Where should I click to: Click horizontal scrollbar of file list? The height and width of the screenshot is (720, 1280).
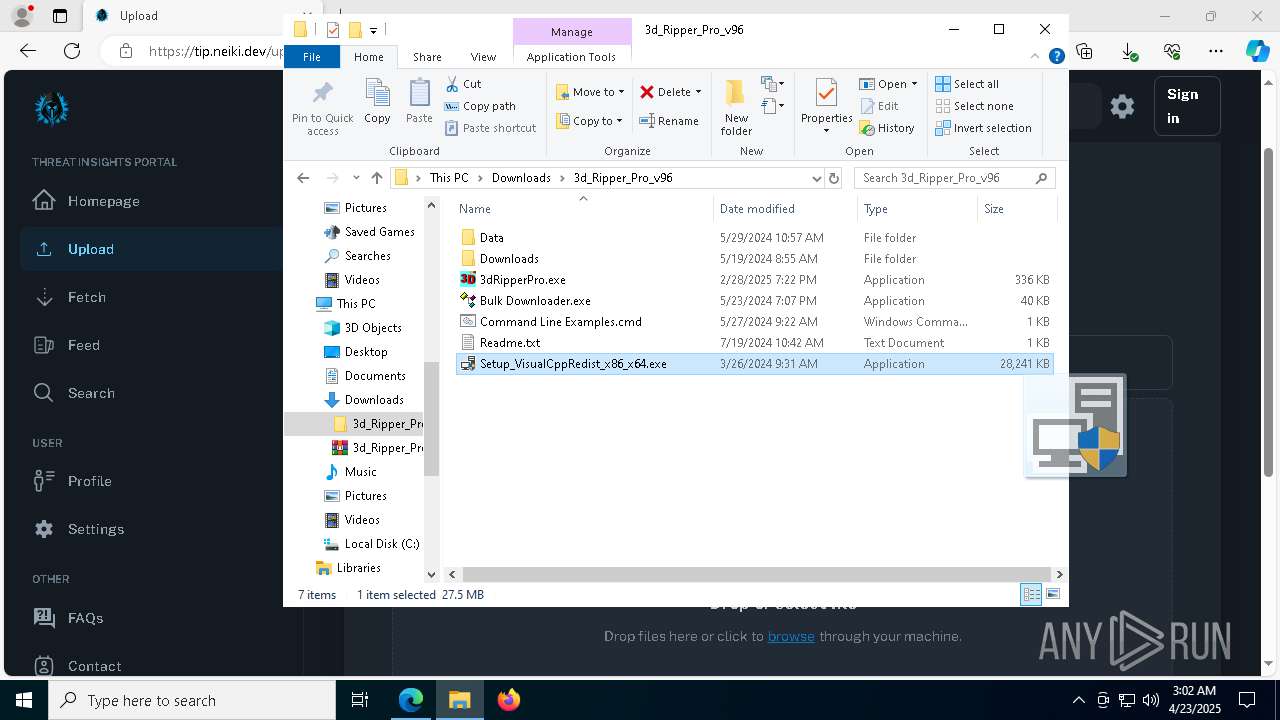[755, 574]
